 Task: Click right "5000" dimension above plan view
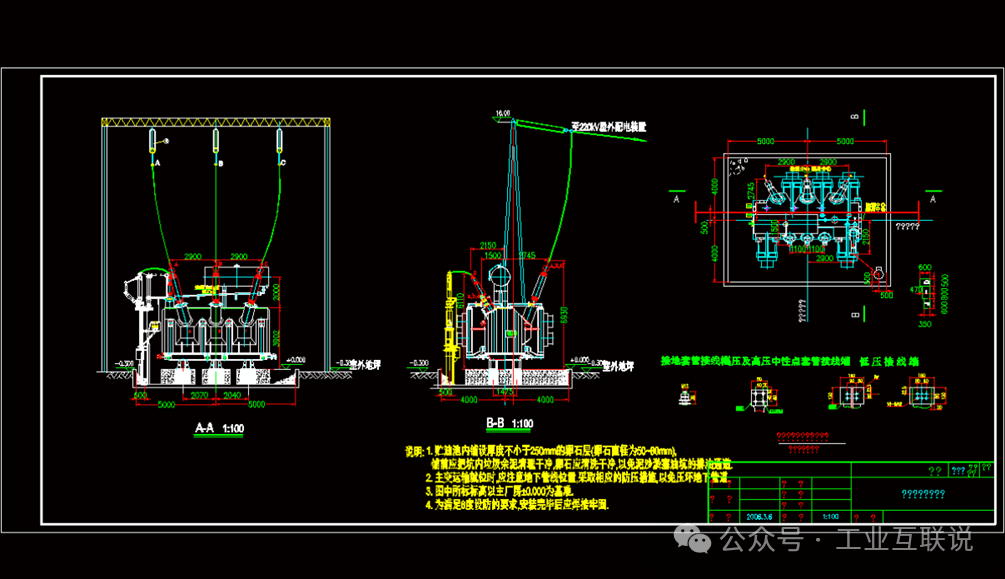pos(845,141)
